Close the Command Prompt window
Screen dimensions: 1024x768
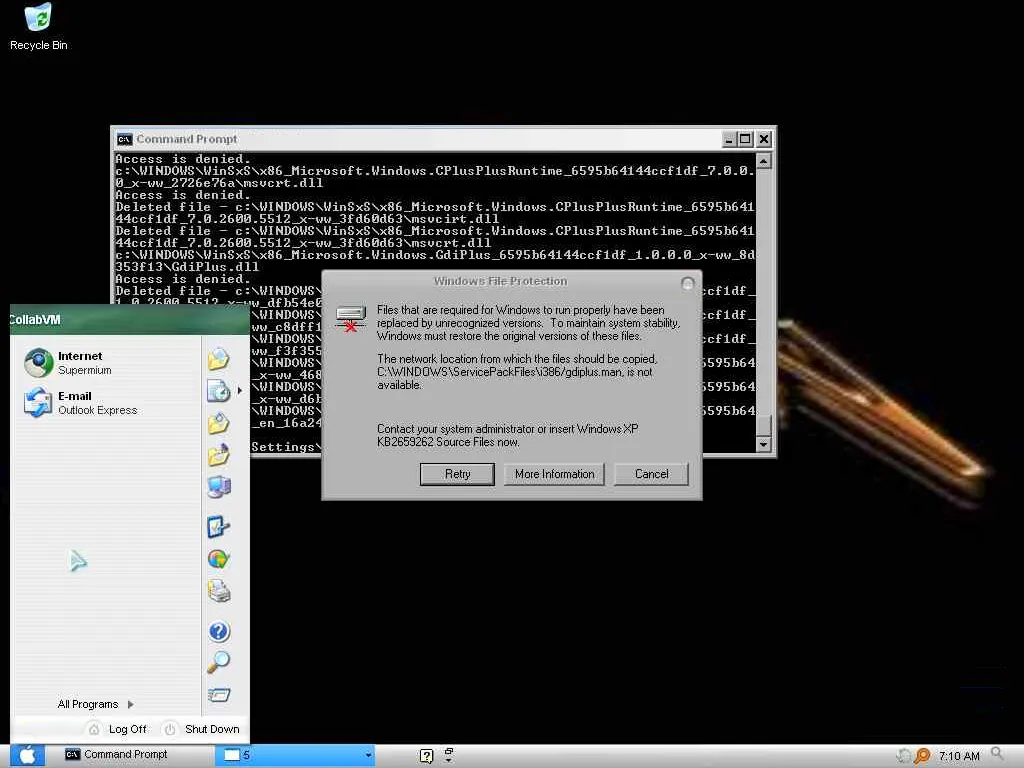pos(763,139)
